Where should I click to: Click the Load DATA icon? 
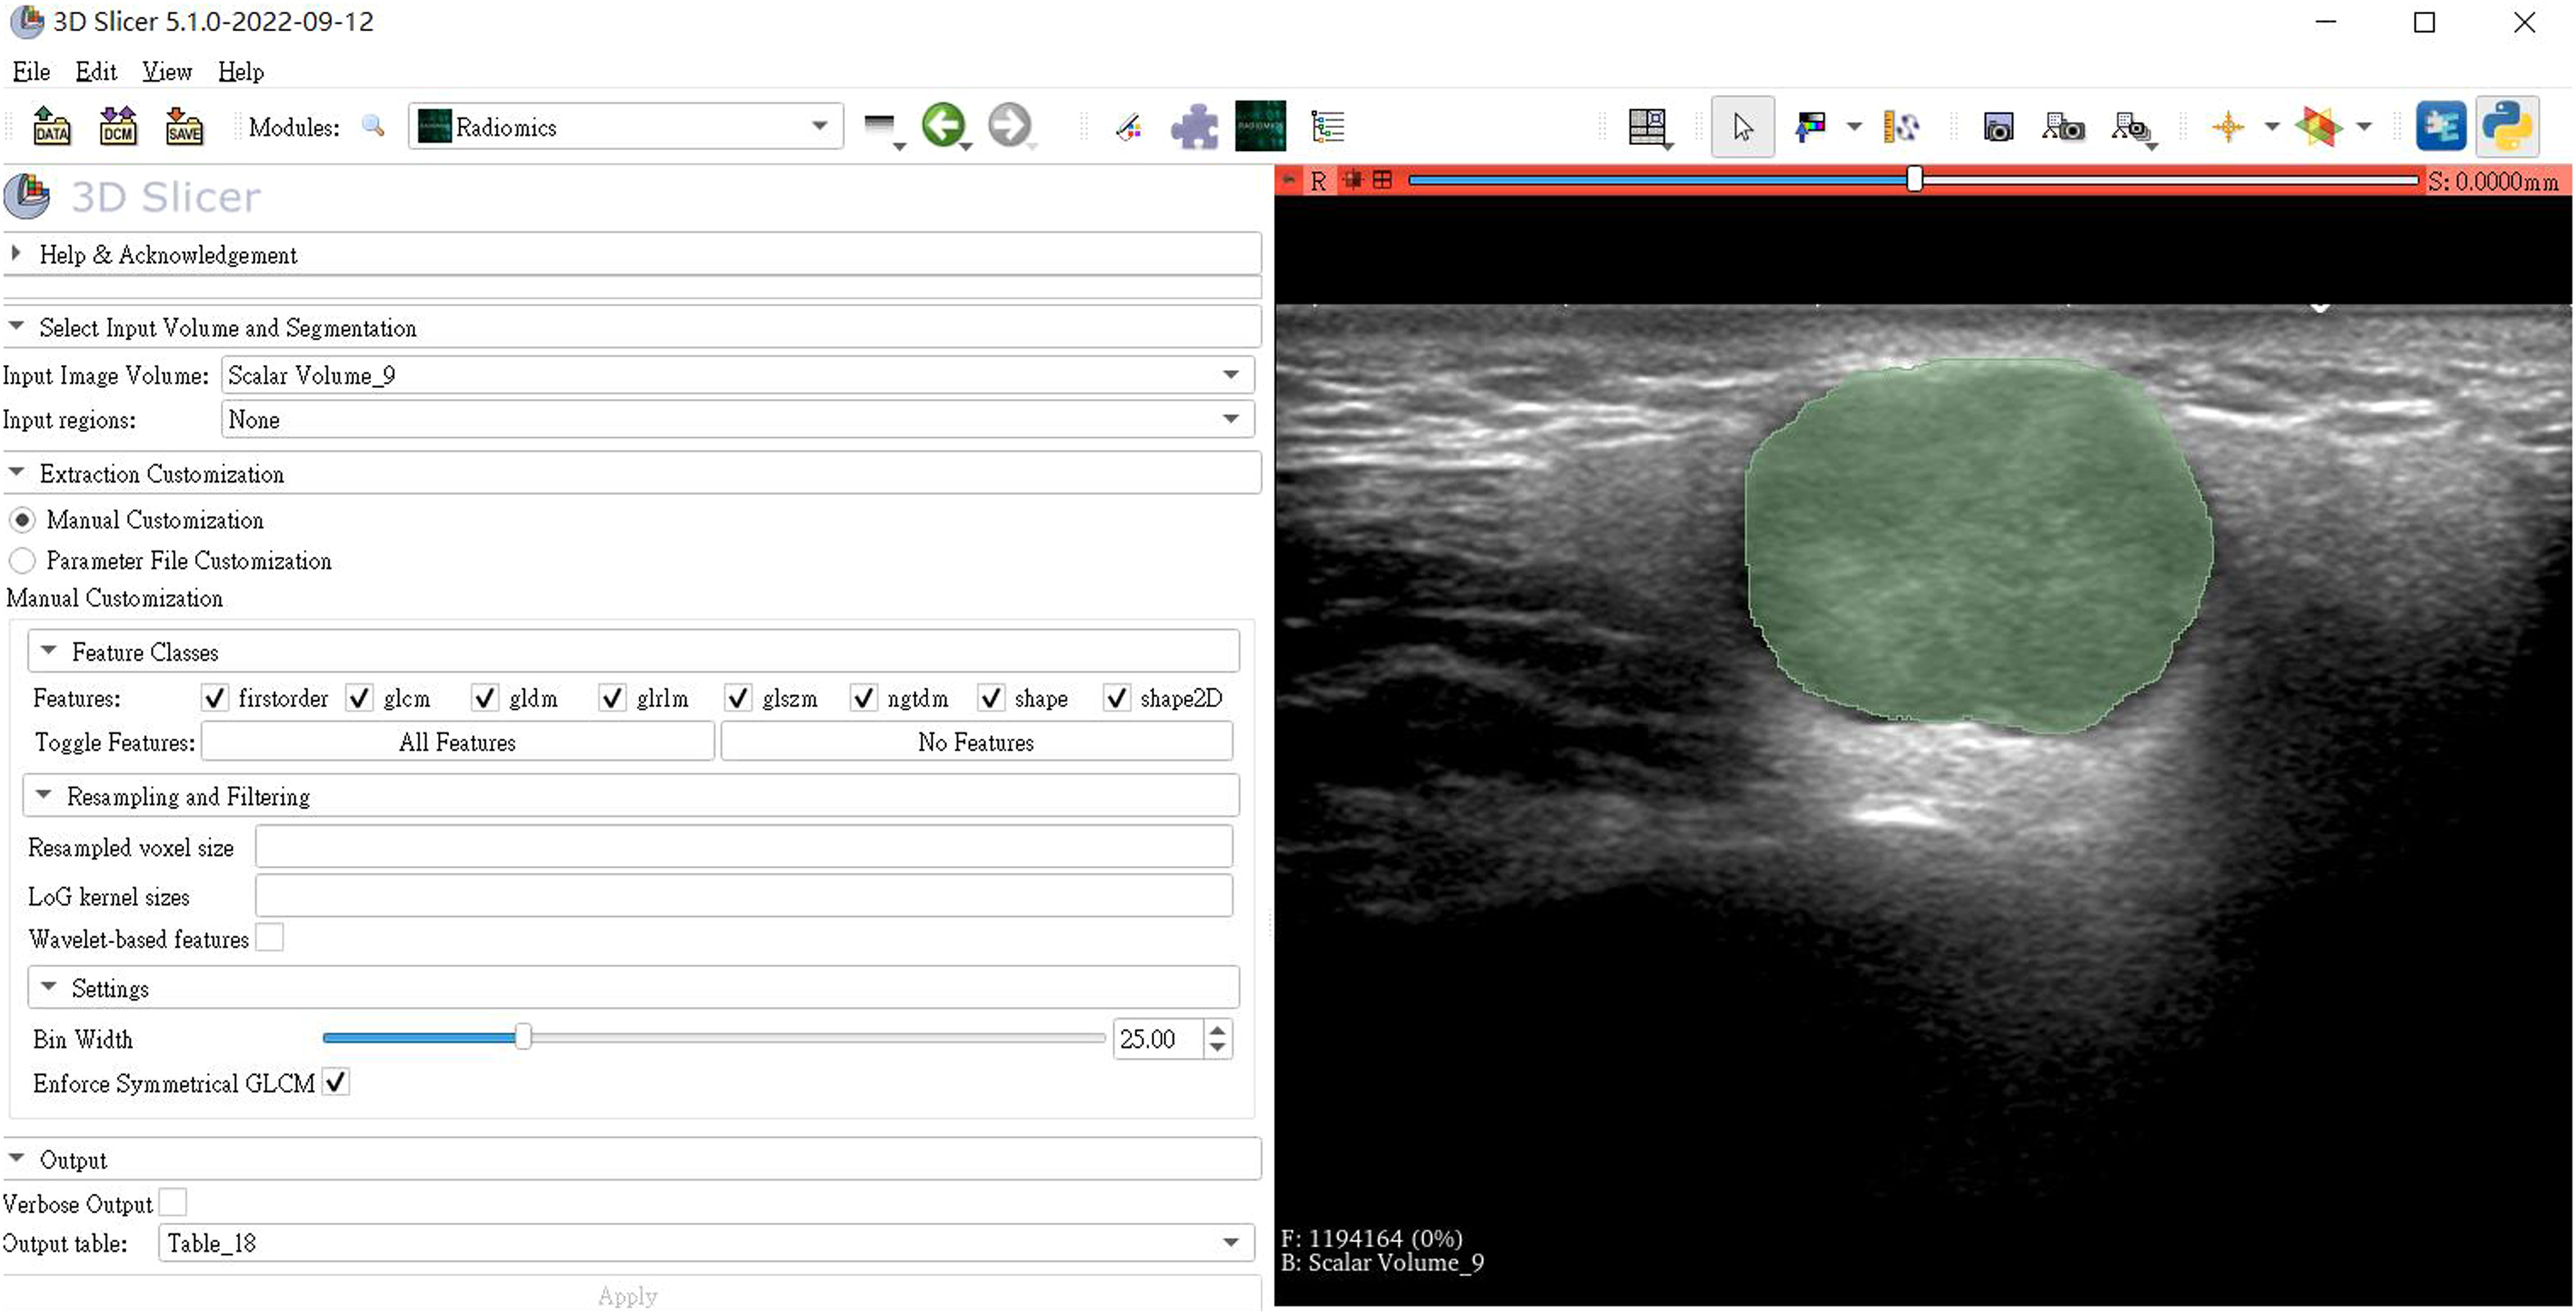51,127
